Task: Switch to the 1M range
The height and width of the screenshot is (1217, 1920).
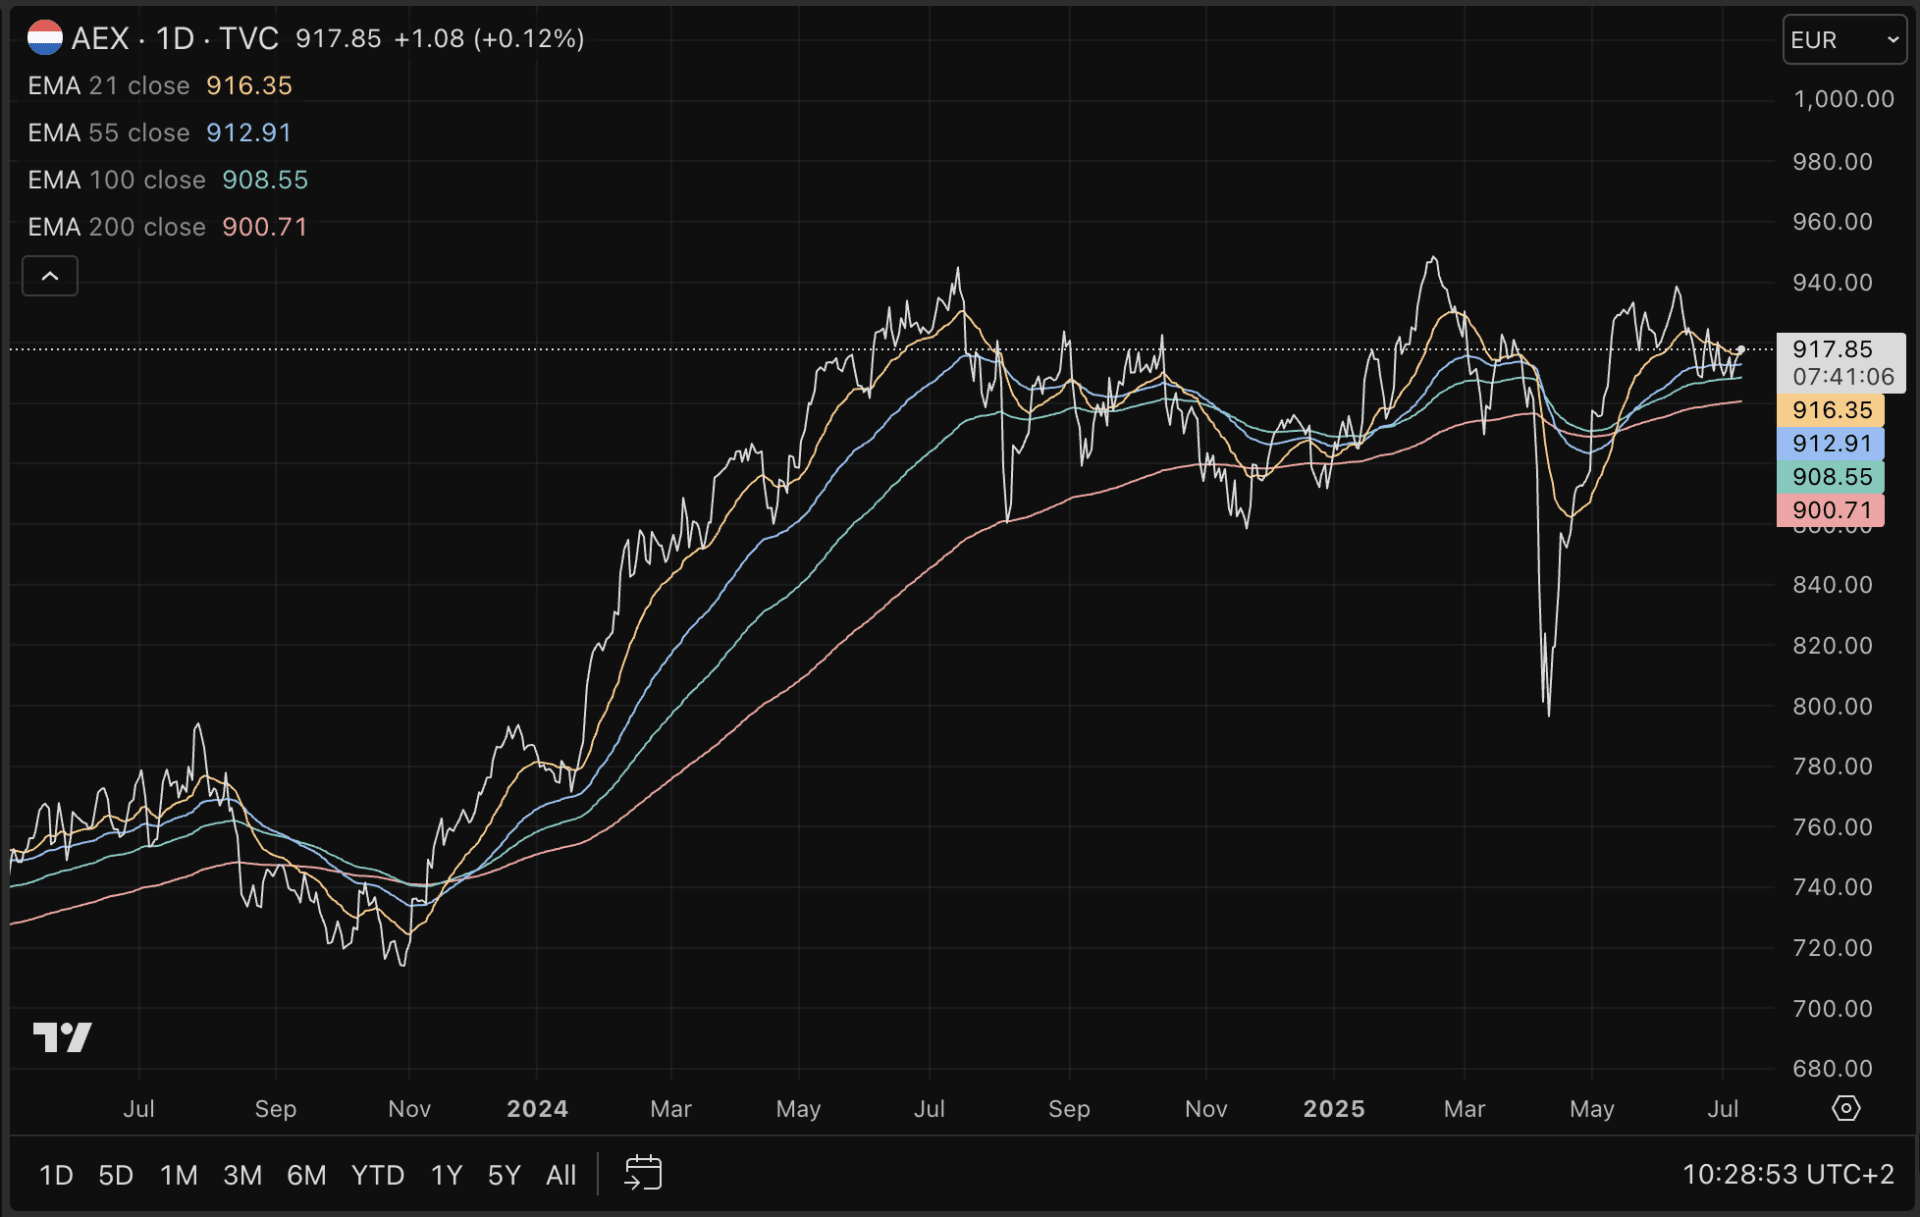Action: [x=179, y=1175]
